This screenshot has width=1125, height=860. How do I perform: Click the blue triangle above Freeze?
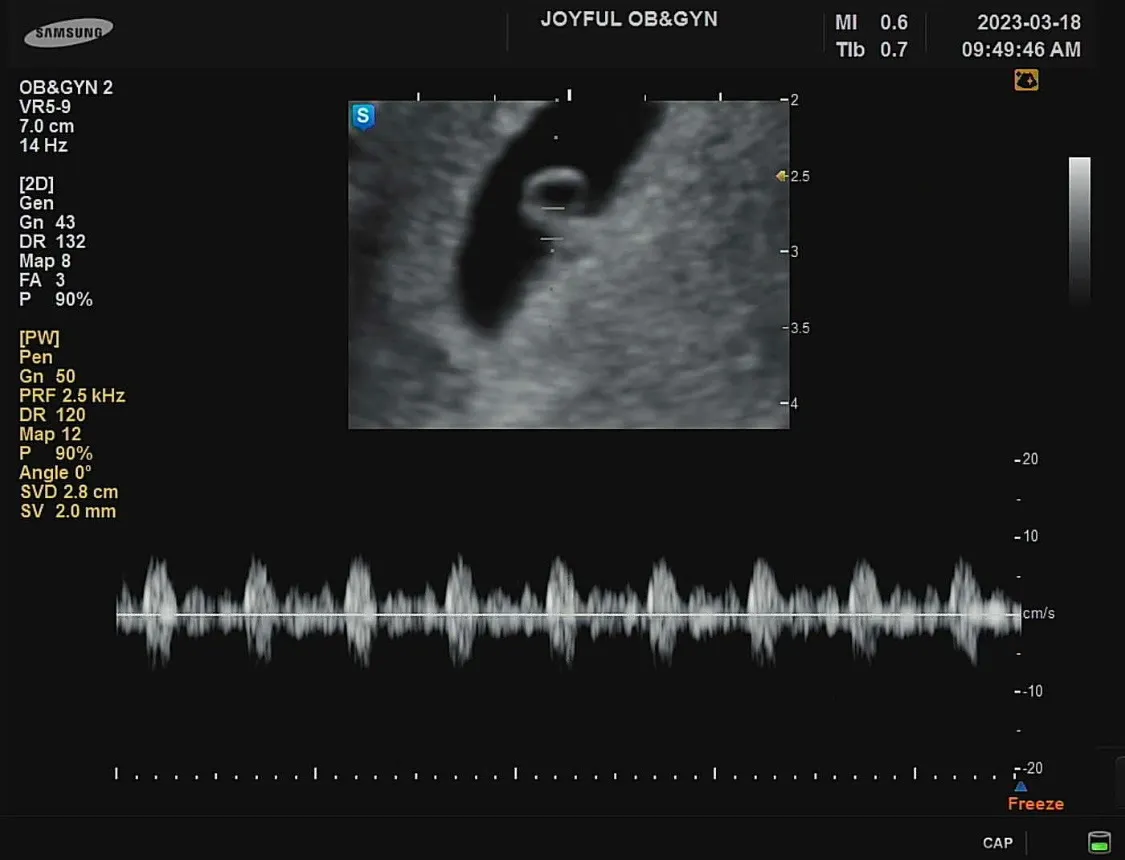coord(1020,786)
